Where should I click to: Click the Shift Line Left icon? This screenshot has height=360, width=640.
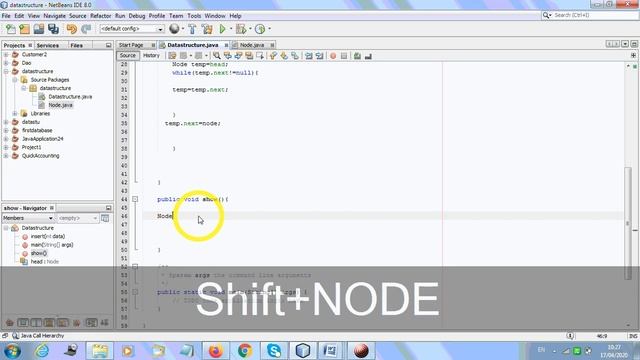point(309,56)
